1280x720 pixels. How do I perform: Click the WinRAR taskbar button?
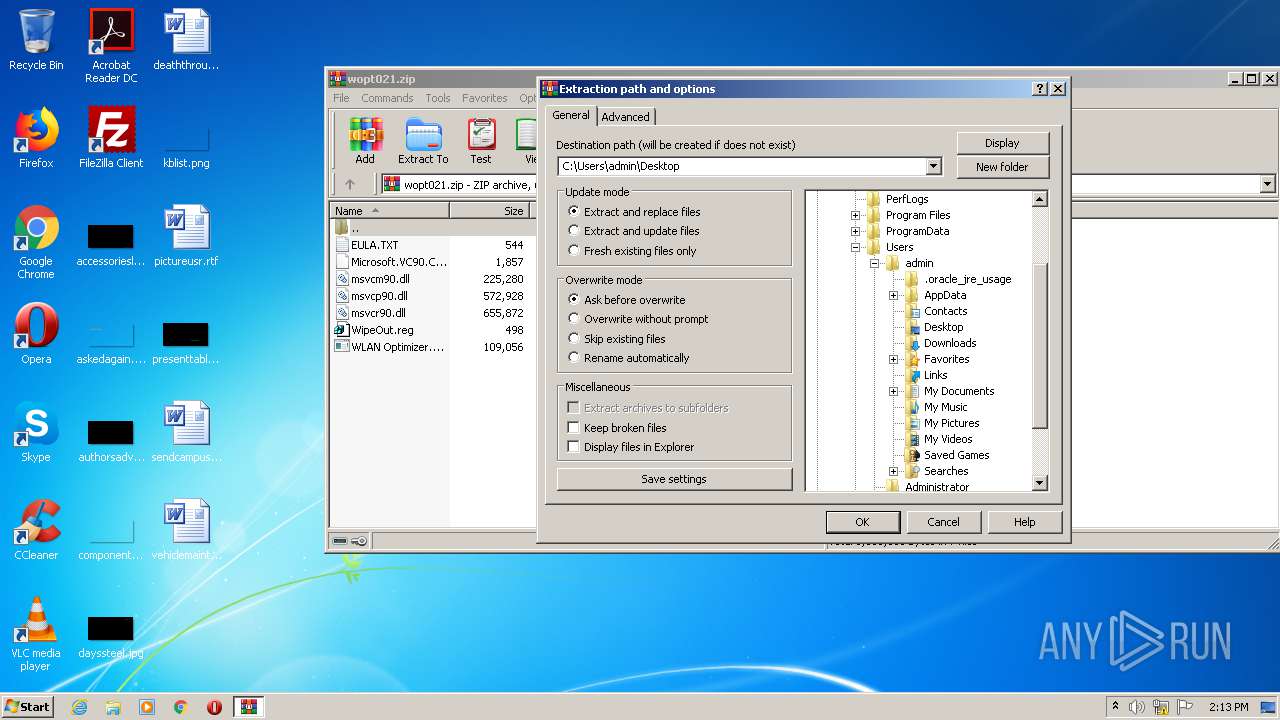click(249, 707)
